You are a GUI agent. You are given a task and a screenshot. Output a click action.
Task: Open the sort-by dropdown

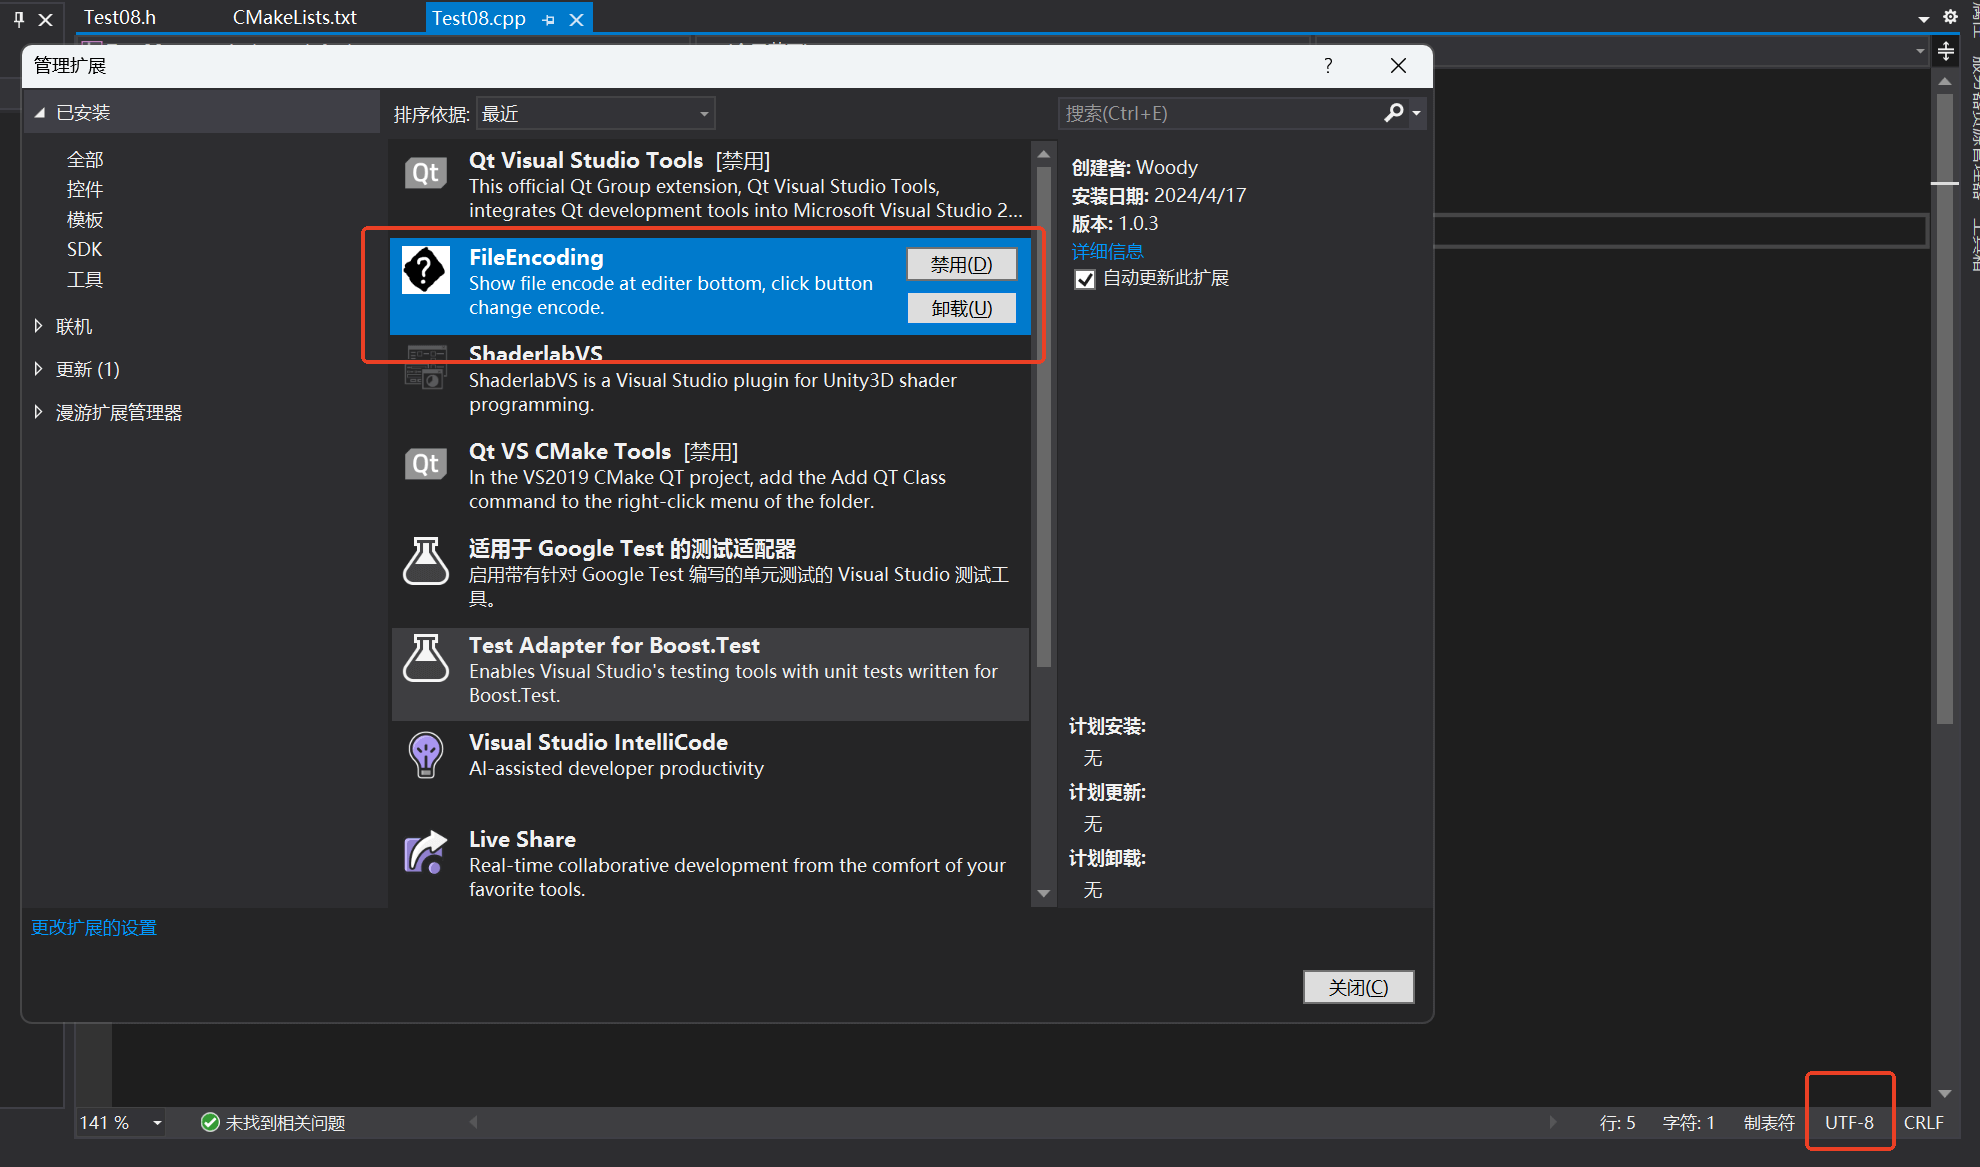click(596, 114)
